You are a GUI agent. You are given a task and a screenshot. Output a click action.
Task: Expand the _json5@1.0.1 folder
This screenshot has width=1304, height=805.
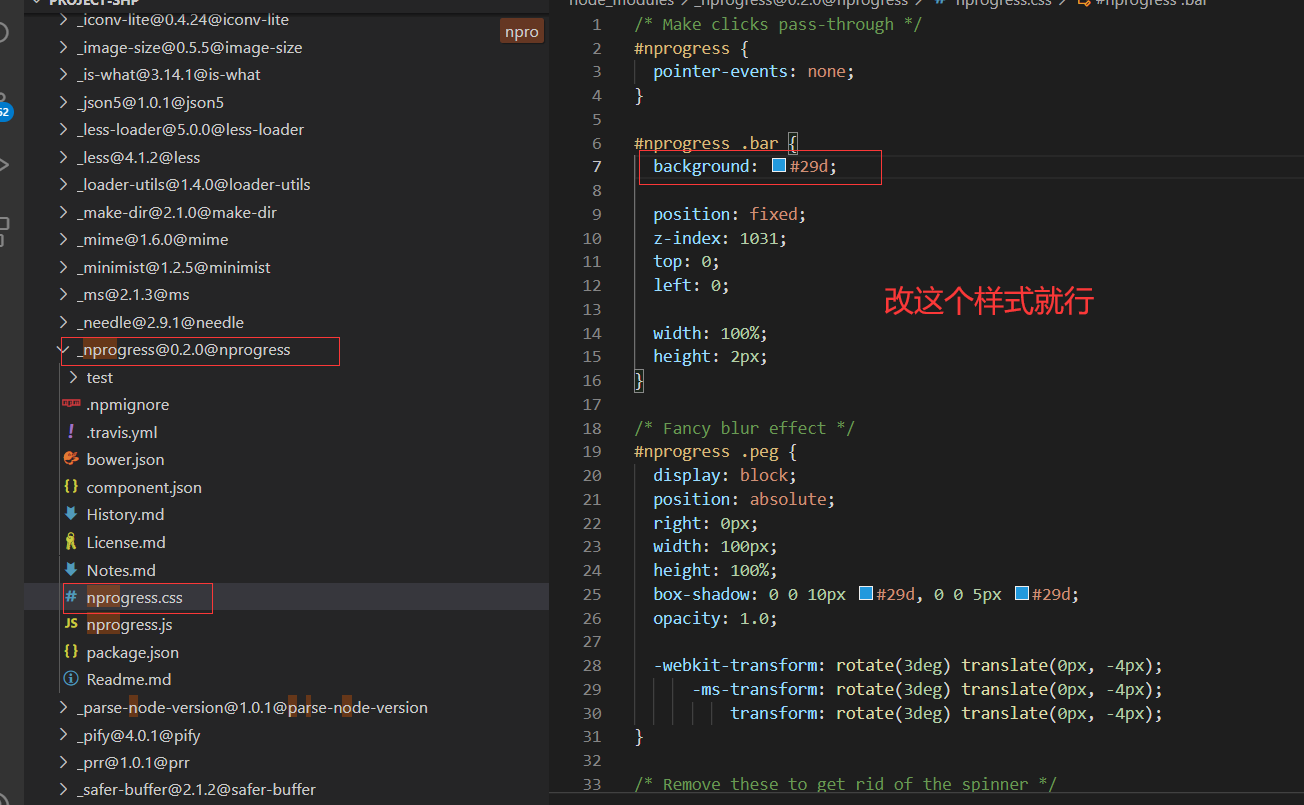(65, 102)
